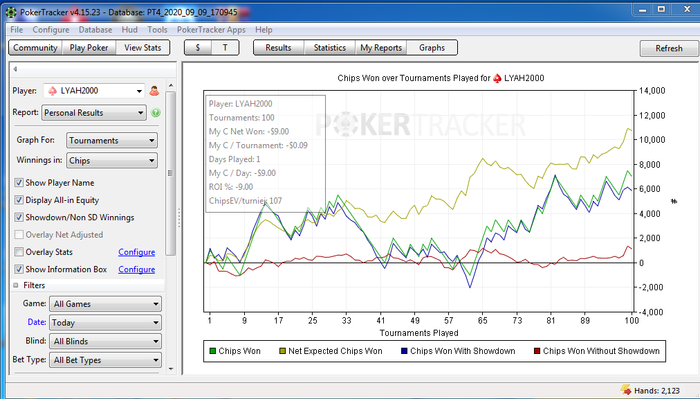Uncheck Show Player Name
This screenshot has width=700, height=399.
coord(19,183)
